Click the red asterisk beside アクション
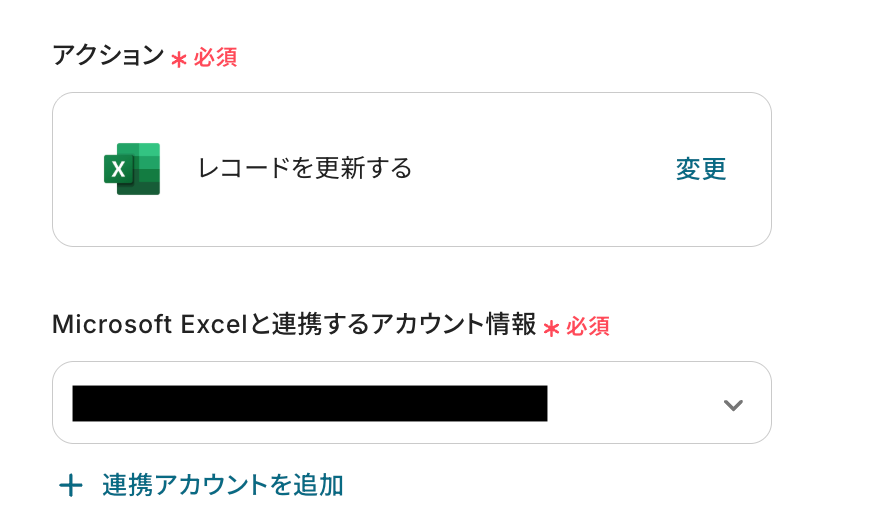 tap(179, 59)
